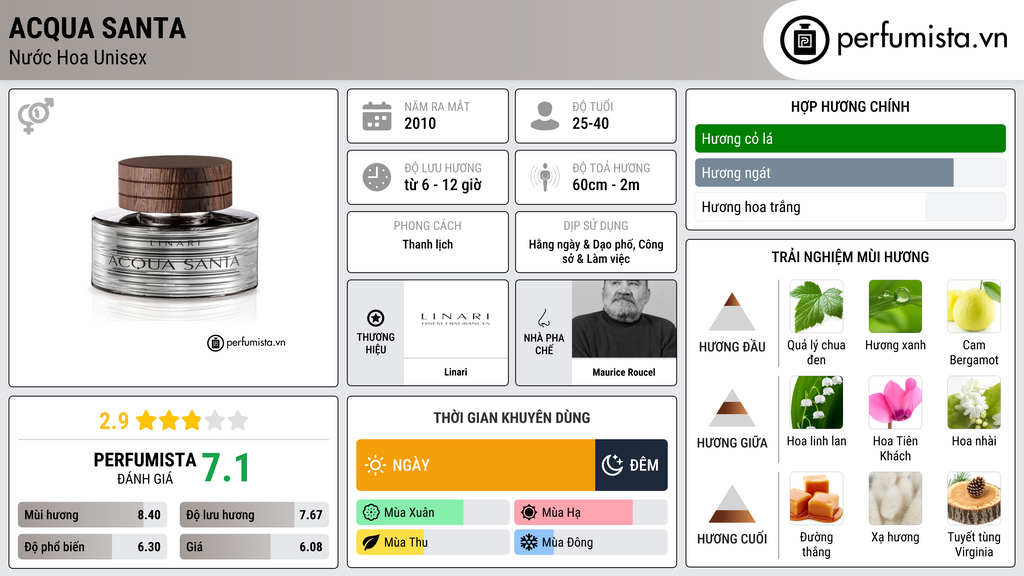Image resolution: width=1024 pixels, height=576 pixels.
Task: Click the Hương ngát grey accord bar
Action: [850, 173]
